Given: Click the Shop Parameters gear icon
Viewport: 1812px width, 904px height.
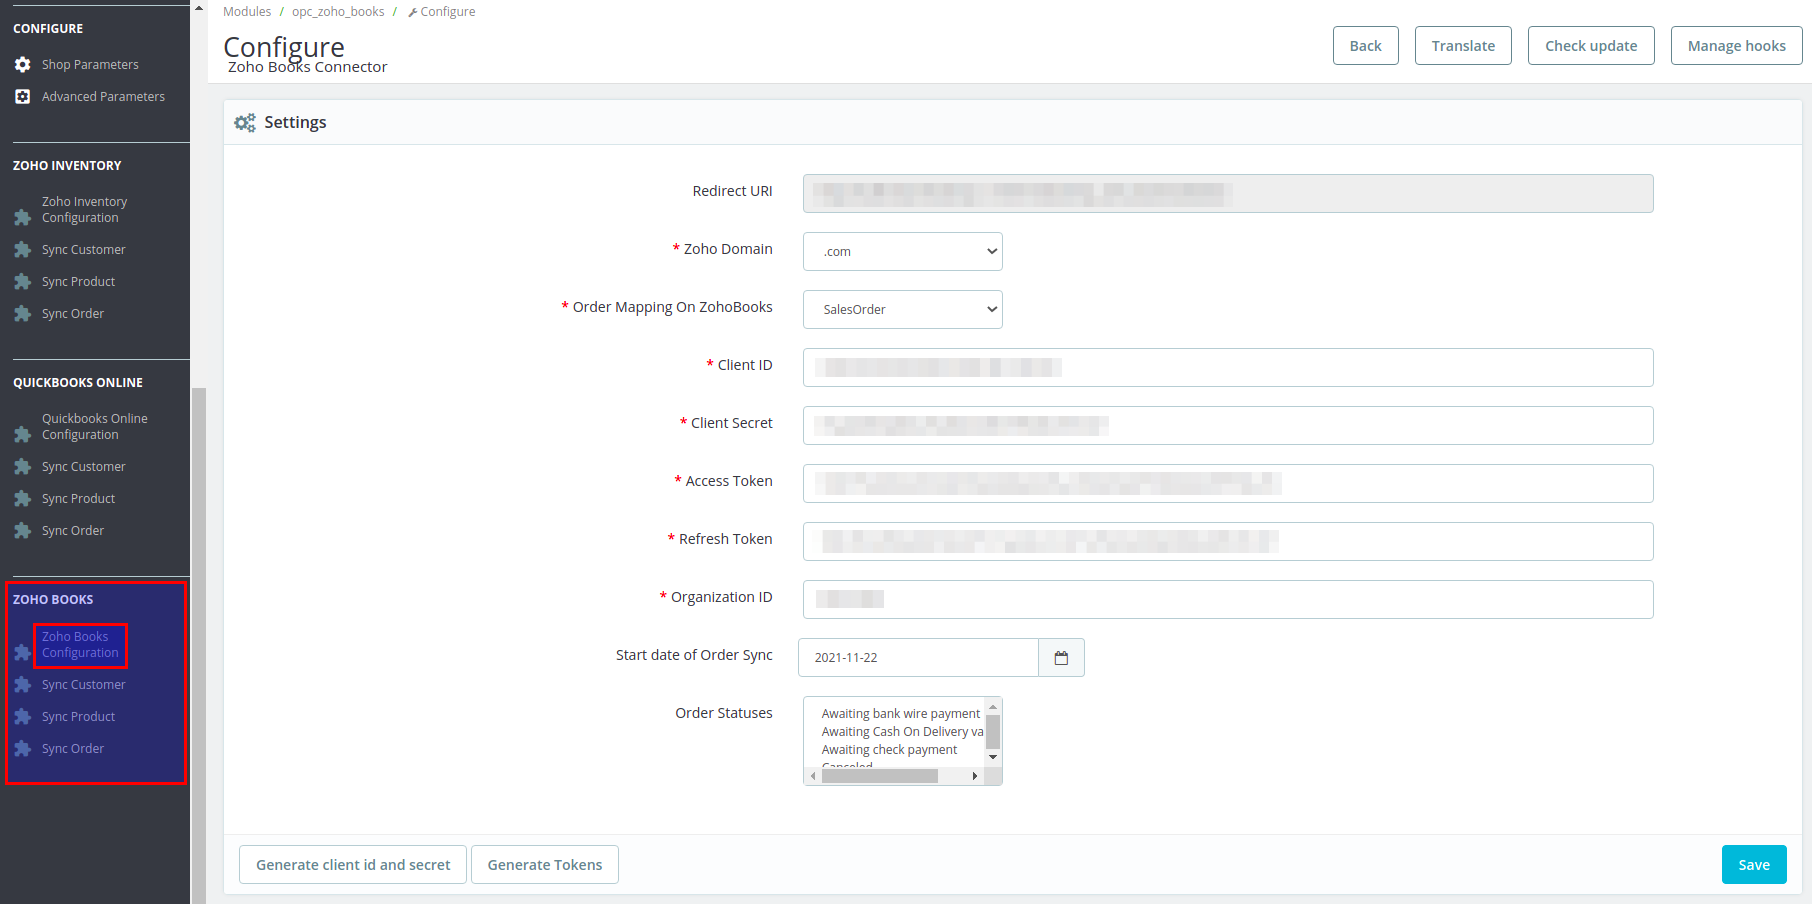Looking at the screenshot, I should point(22,65).
